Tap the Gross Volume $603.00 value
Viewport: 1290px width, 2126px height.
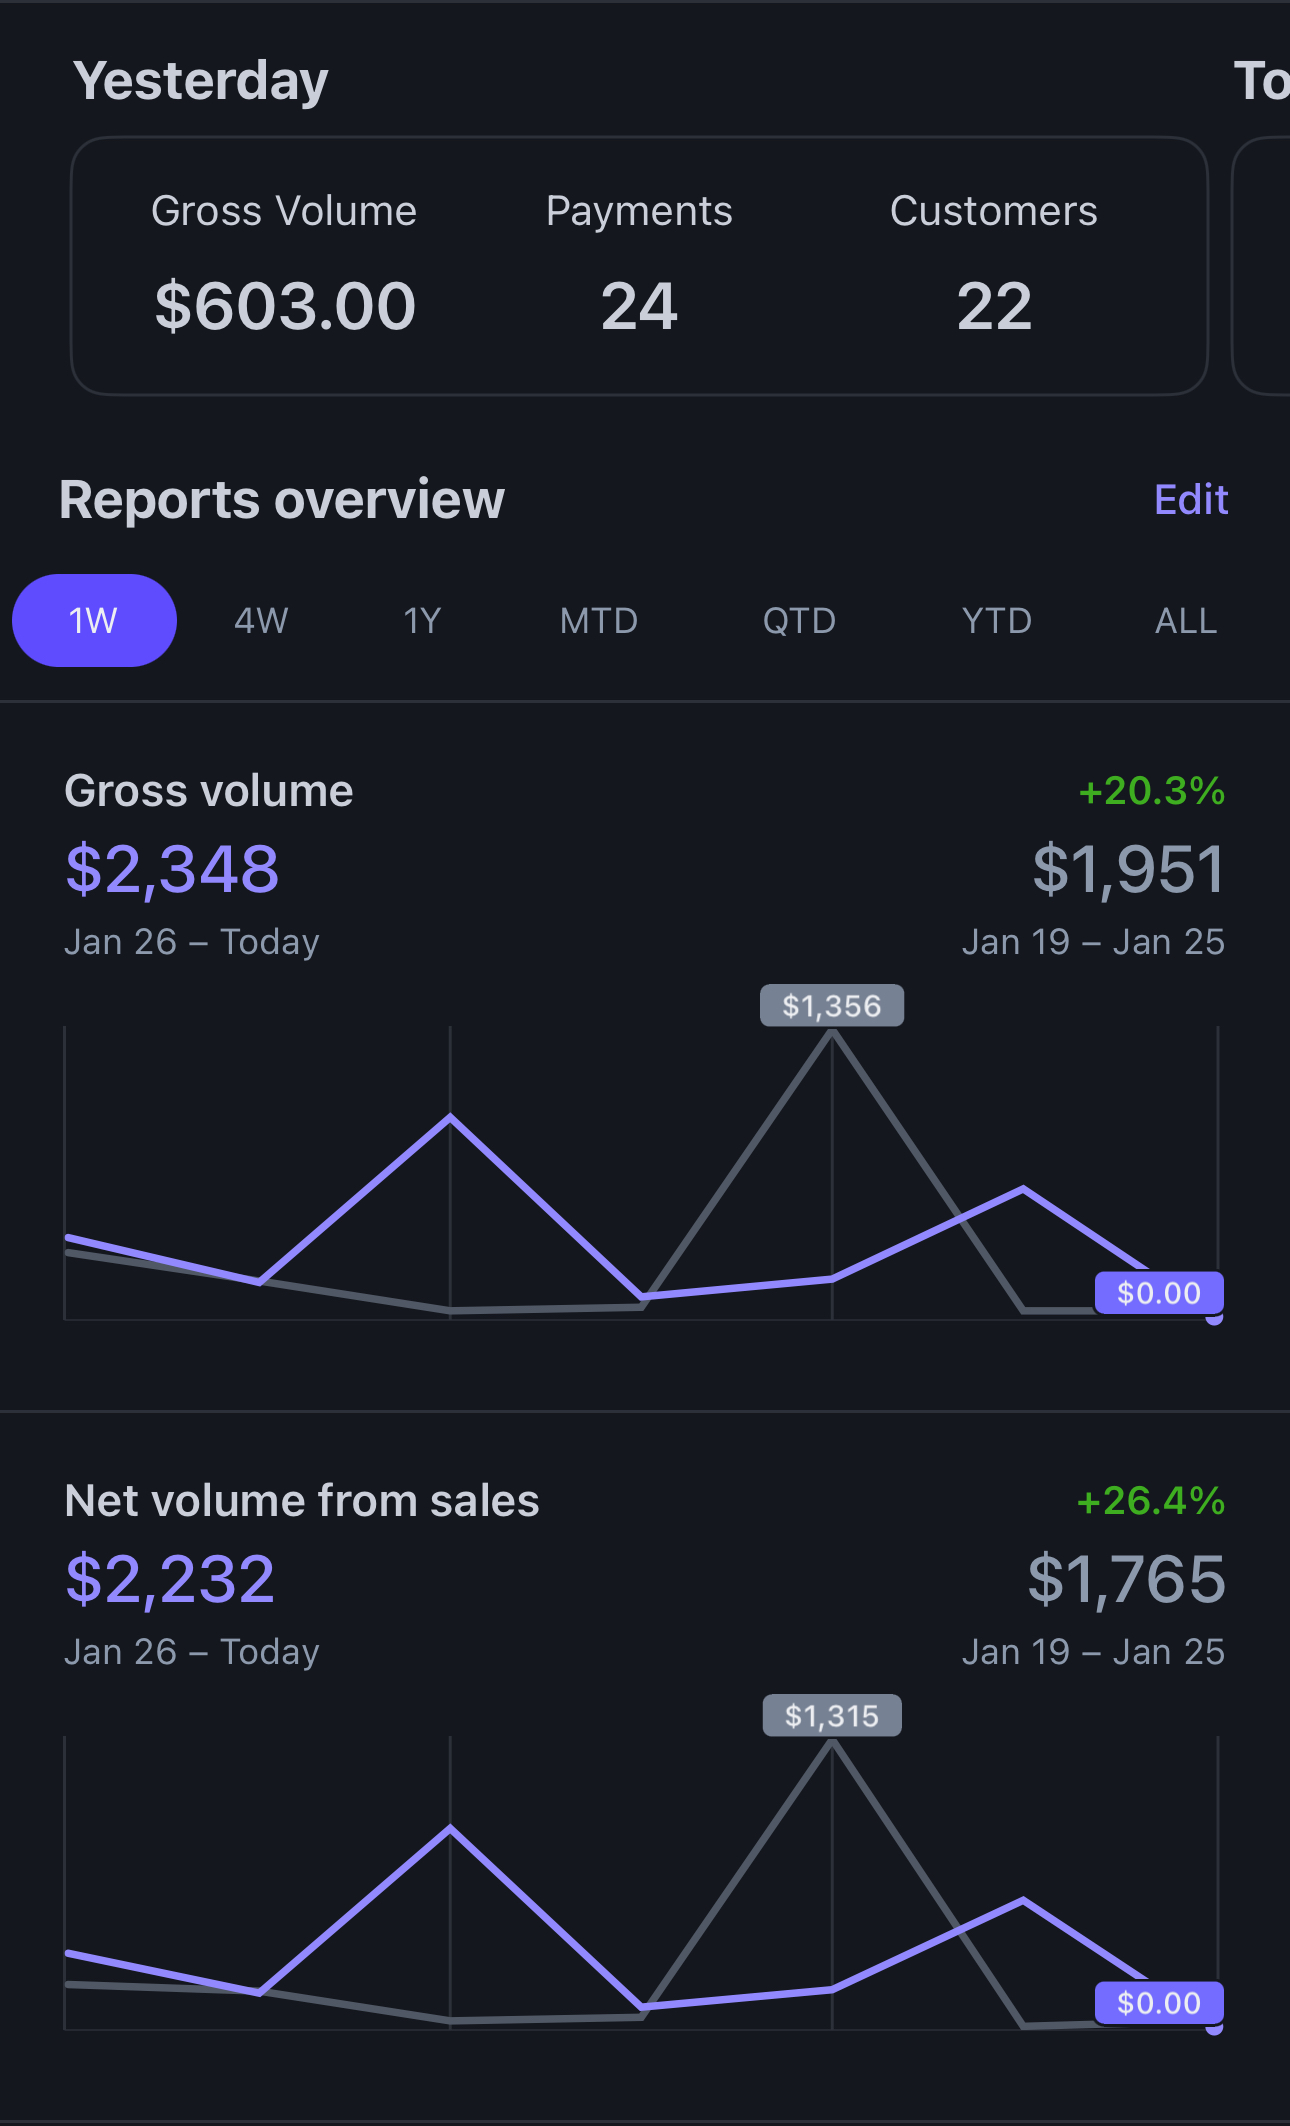click(285, 306)
